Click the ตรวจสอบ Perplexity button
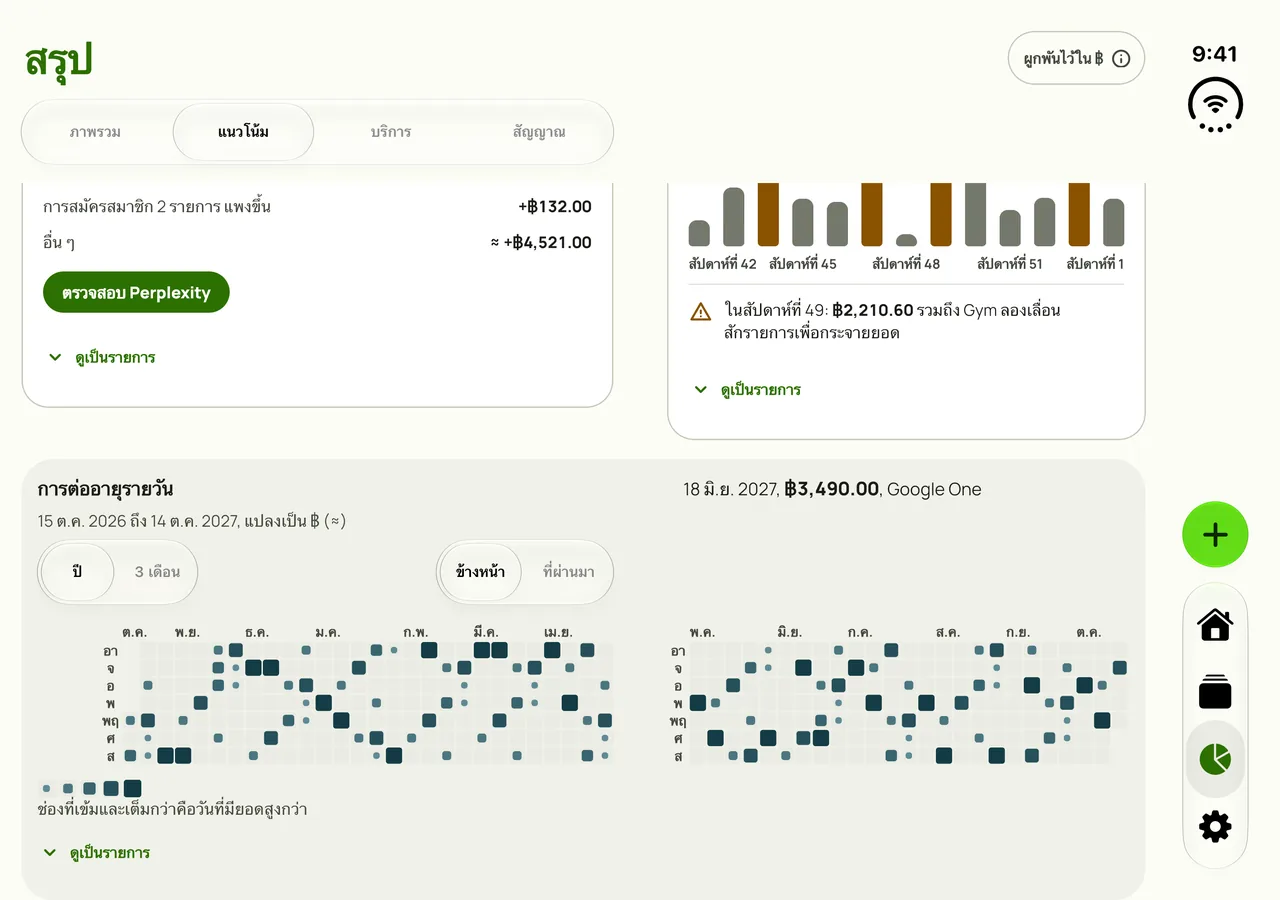1280x900 pixels. click(x=136, y=292)
